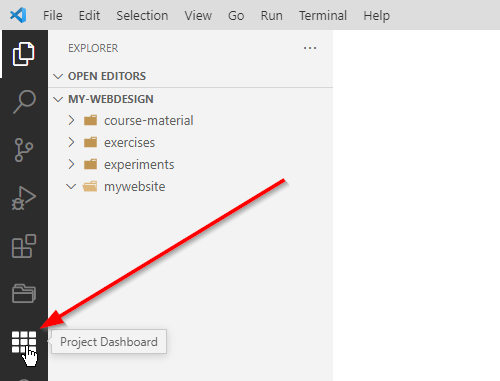The width and height of the screenshot is (500, 381).
Task: Open the Terminal menu
Action: [323, 16]
